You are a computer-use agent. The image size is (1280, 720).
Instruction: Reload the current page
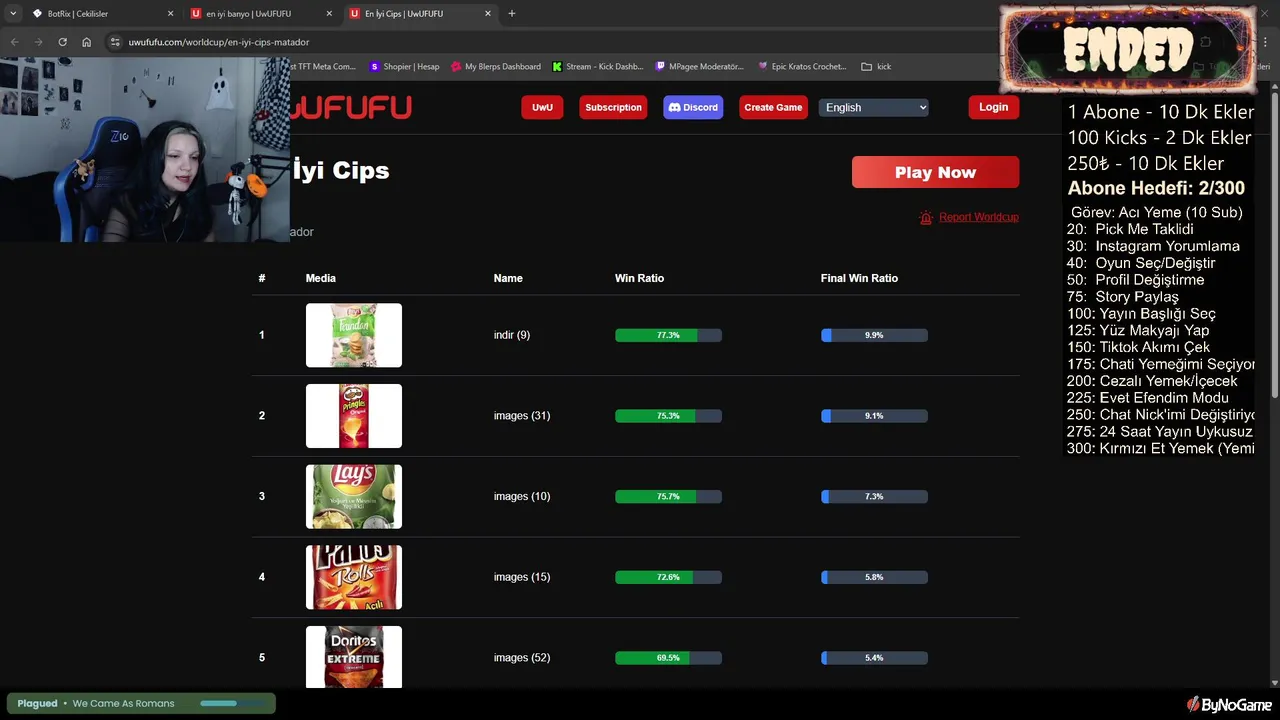point(62,42)
